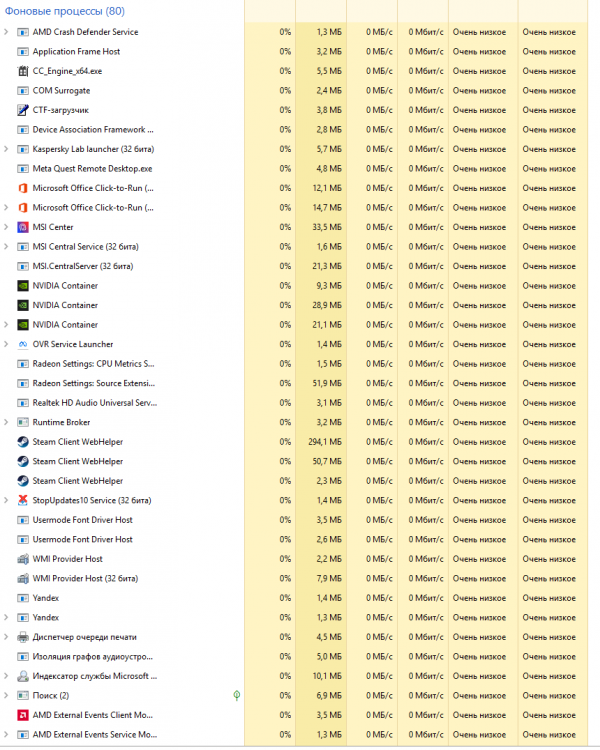Click the Фоновые процессы (80) group header
Viewport: 600px width, 750px height.
click(x=65, y=11)
